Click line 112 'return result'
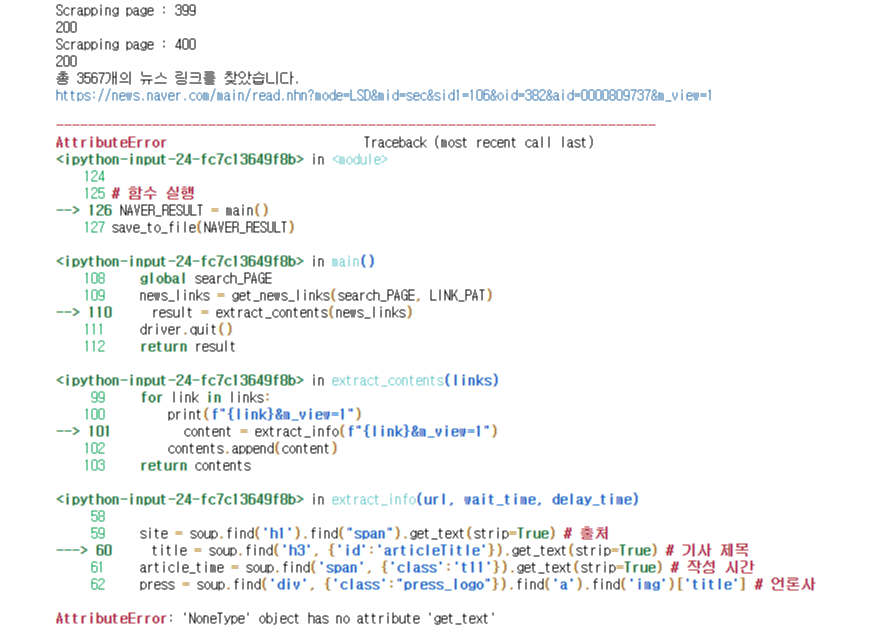 pyautogui.click(x=188, y=346)
